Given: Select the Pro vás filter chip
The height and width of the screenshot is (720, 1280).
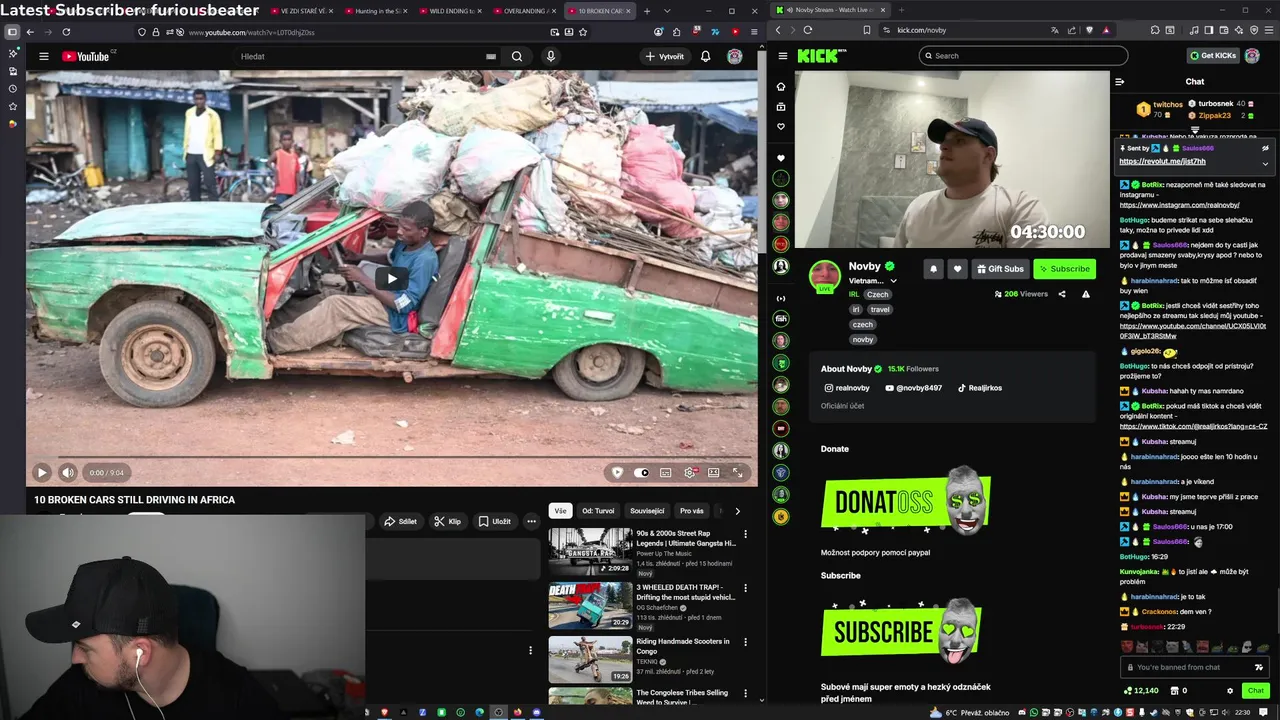Looking at the screenshot, I should point(692,510).
